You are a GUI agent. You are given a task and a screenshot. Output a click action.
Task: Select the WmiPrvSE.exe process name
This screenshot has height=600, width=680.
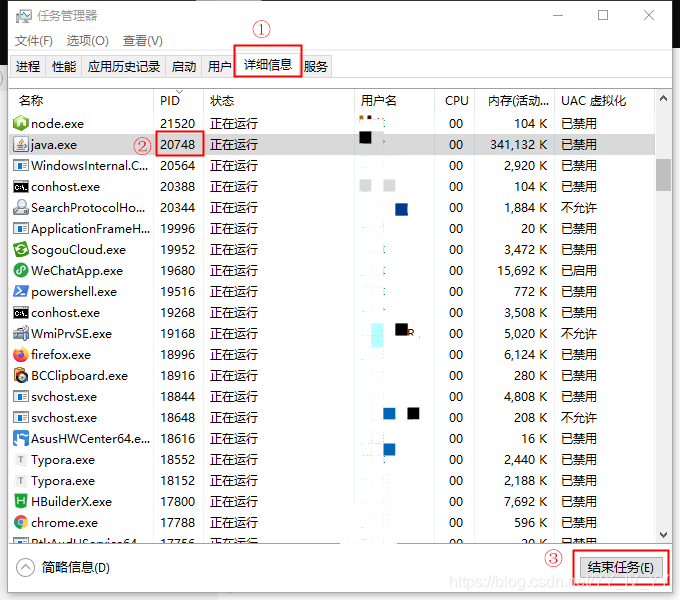(72, 333)
